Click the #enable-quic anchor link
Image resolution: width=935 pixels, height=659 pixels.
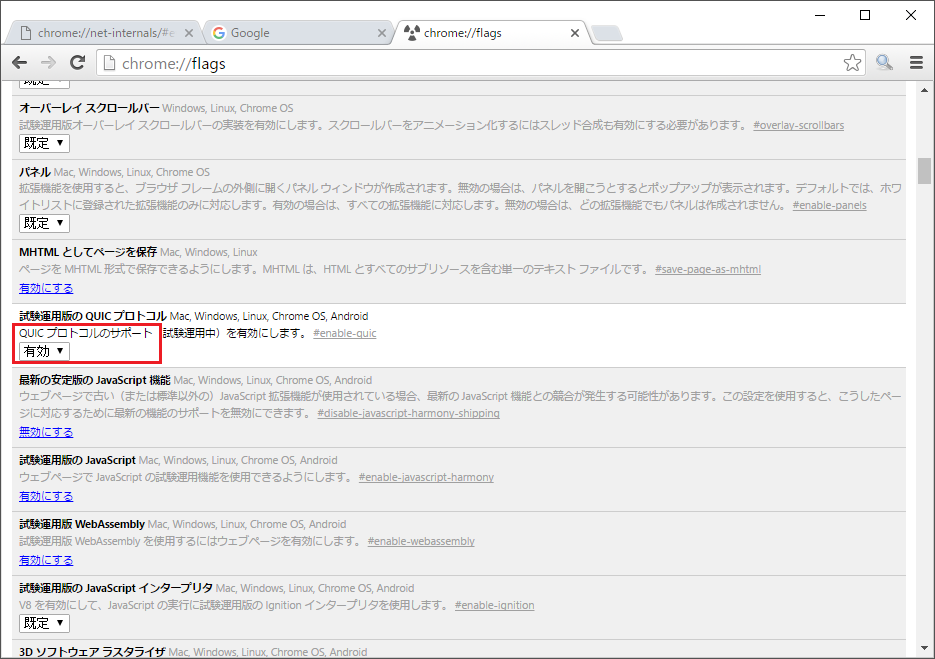[x=344, y=333]
